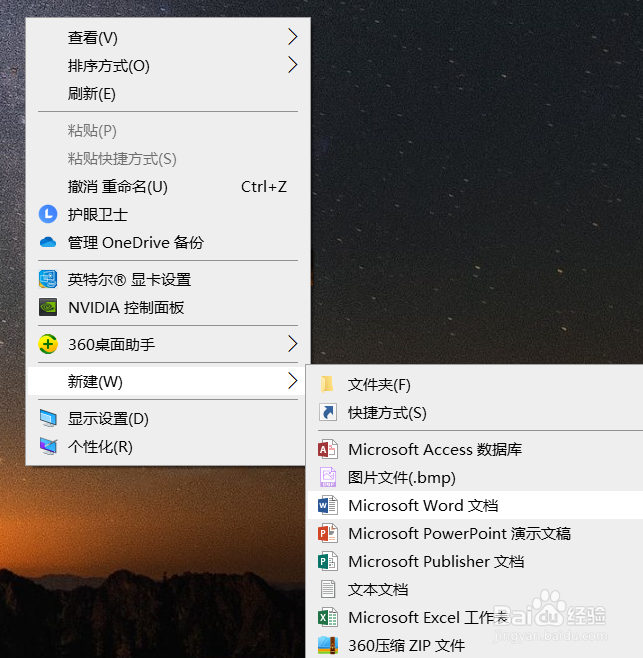The width and height of the screenshot is (643, 658).
Task: Select 360压缩 ZIP 文件 entry
Action: pyautogui.click(x=476, y=645)
